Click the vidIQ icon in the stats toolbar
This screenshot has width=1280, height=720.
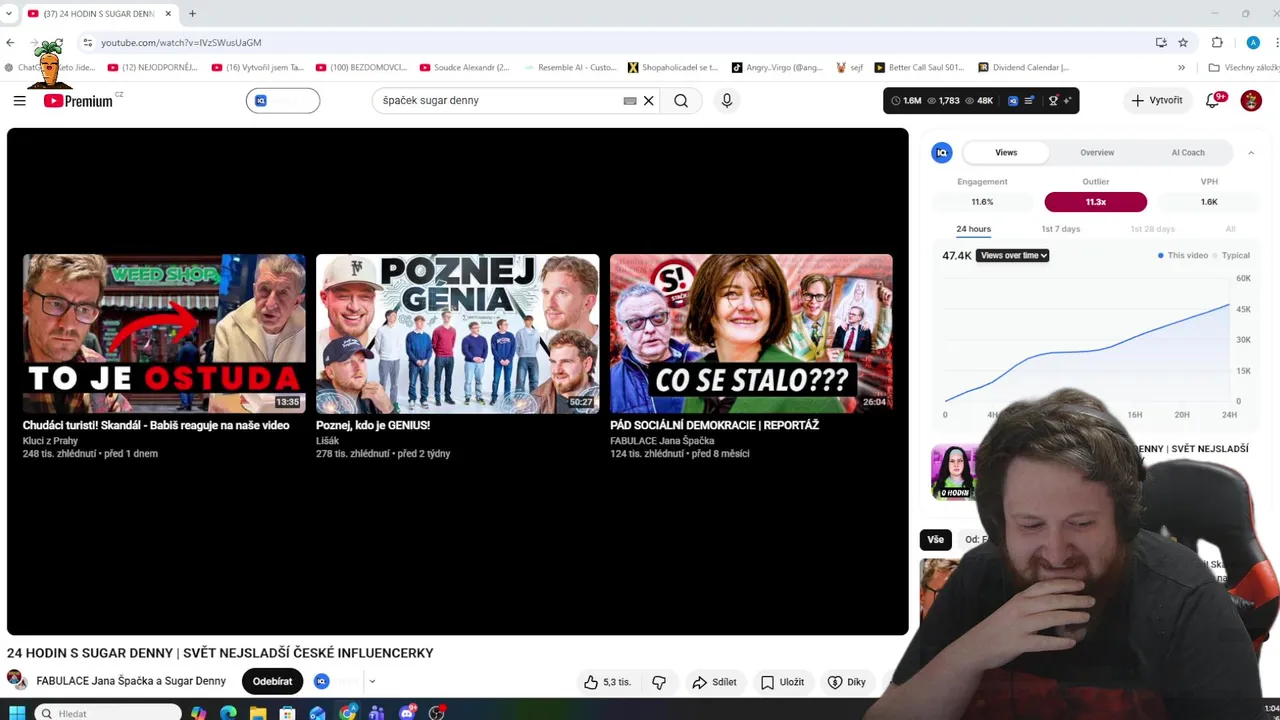click(1012, 100)
